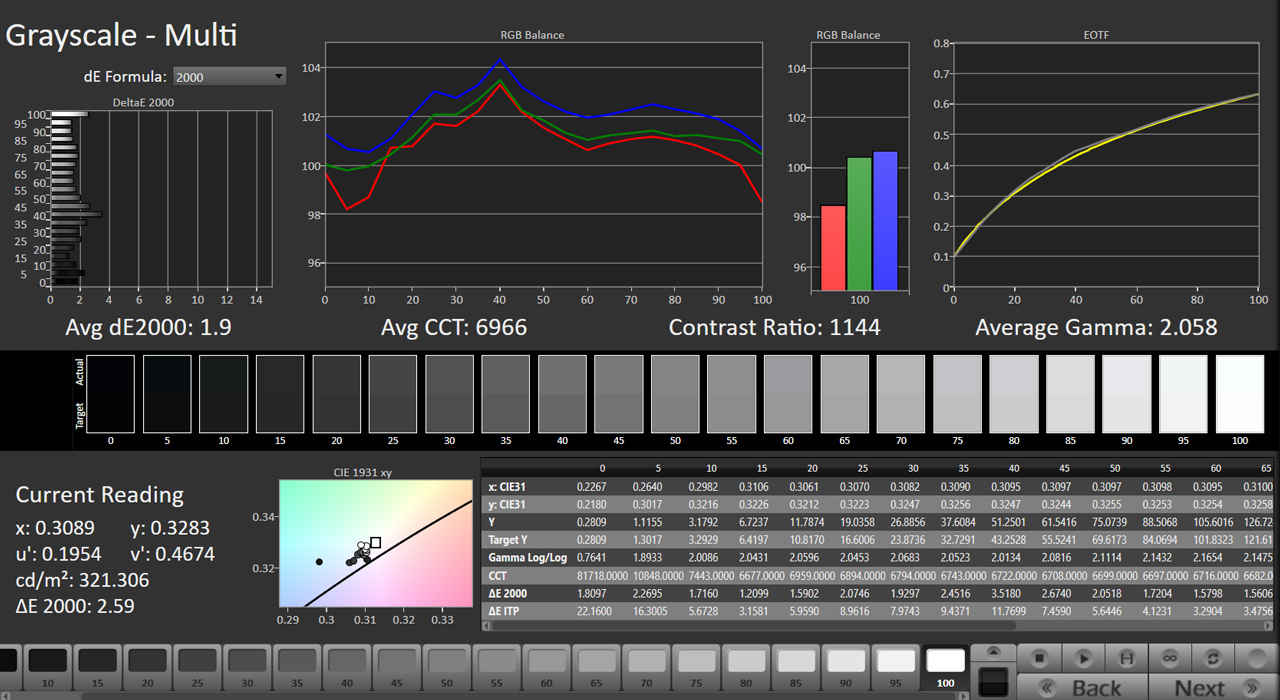Select the 100 percent white patch button
The image size is (1280, 700).
pos(946,667)
